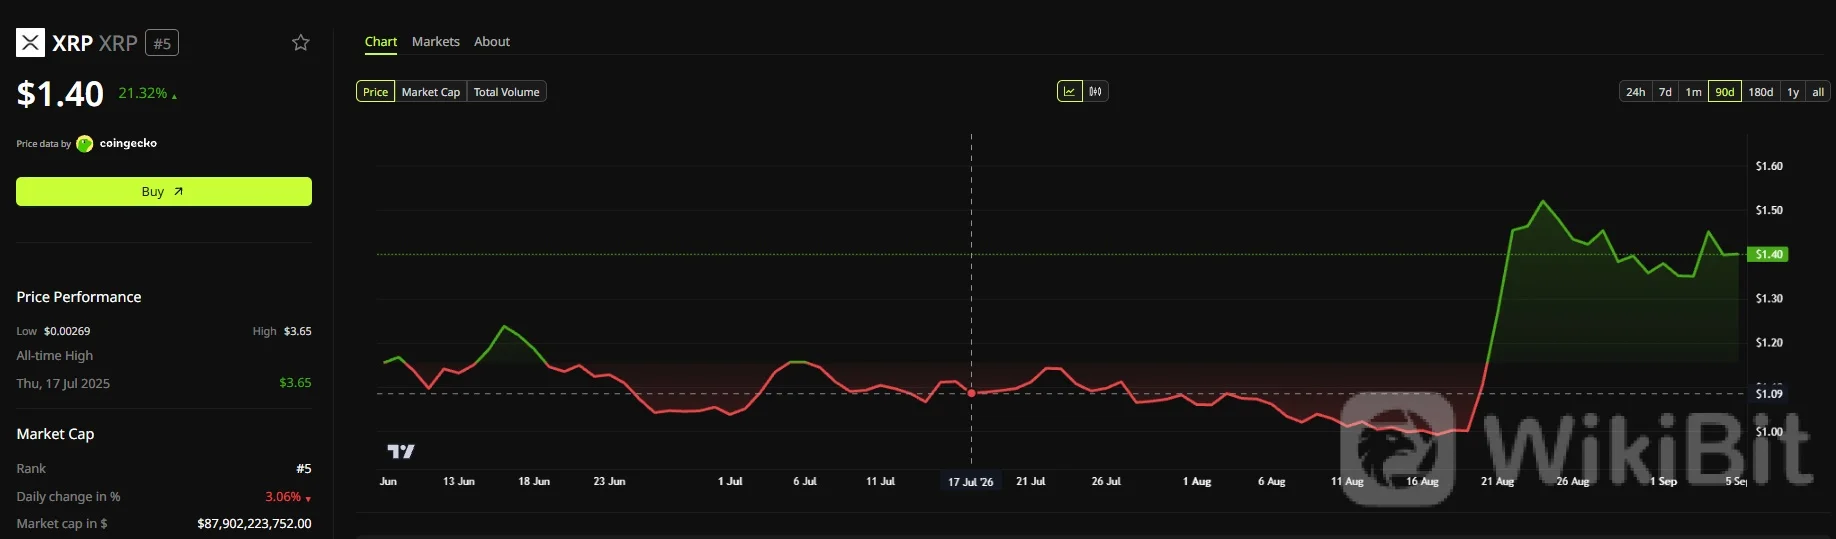Click the #5 rank badge near XRP
Viewport: 1836px width, 539px height.
pos(162,43)
